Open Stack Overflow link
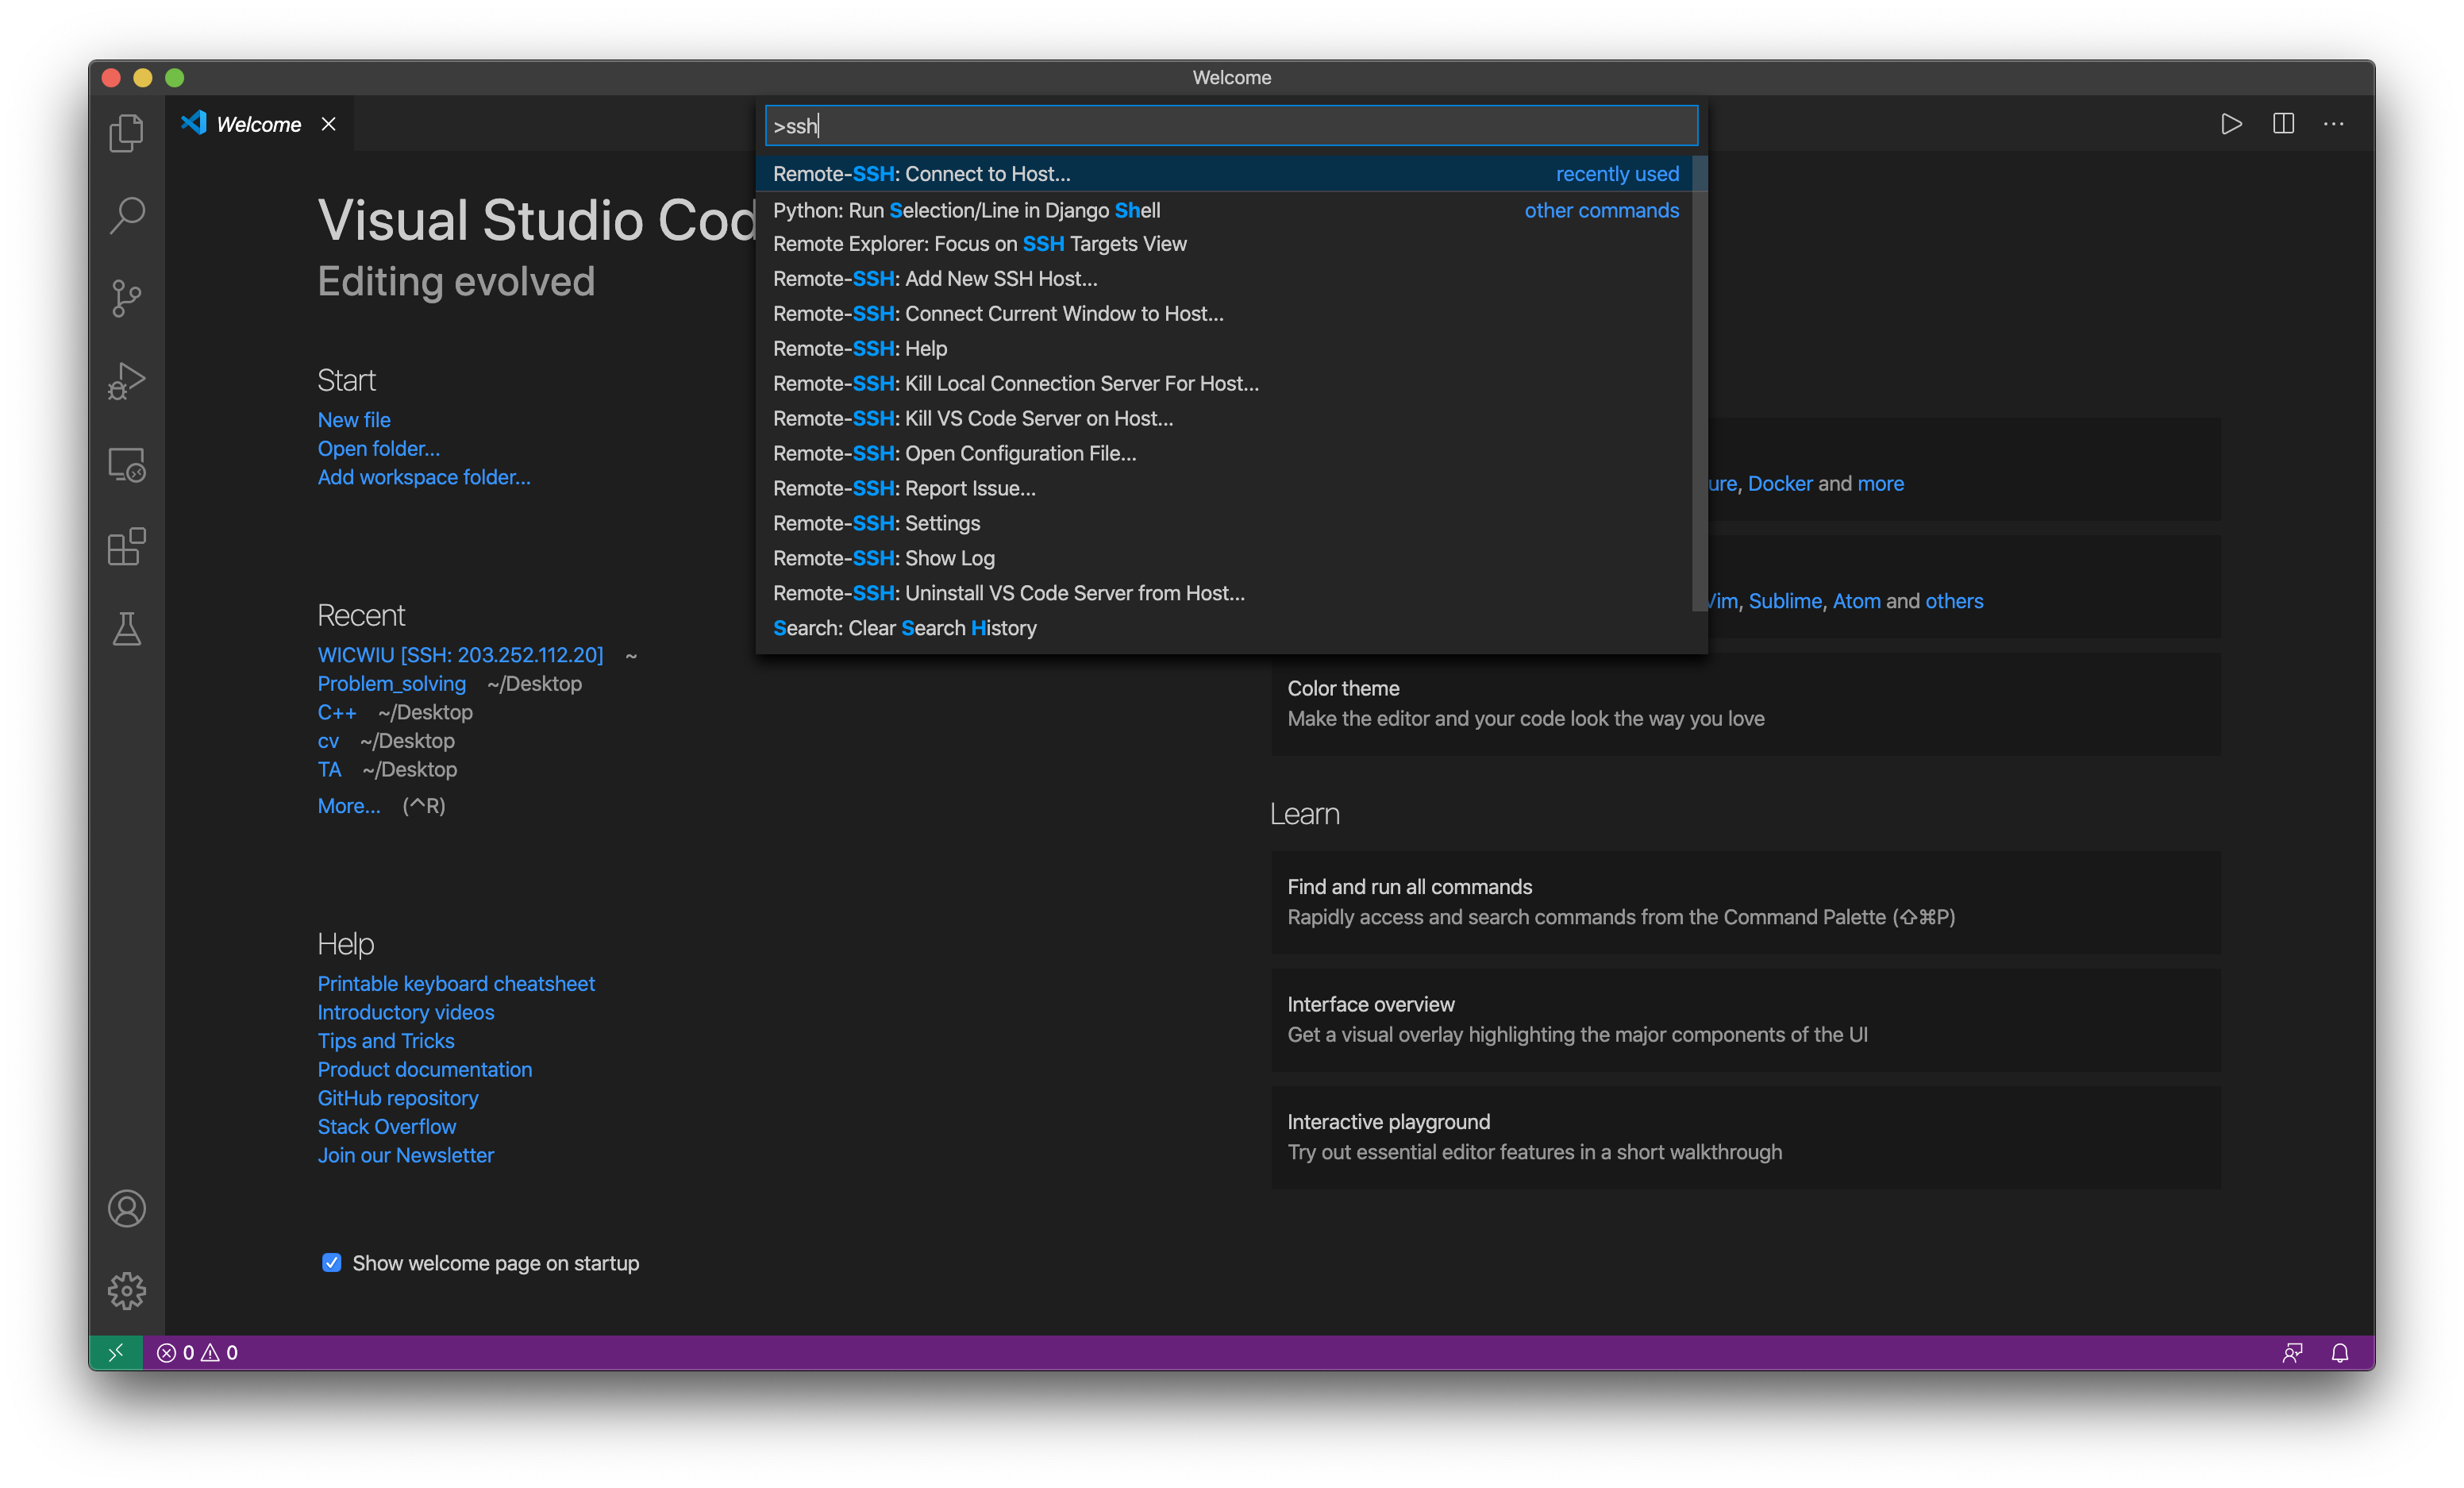This screenshot has width=2464, height=1488. click(x=387, y=1127)
